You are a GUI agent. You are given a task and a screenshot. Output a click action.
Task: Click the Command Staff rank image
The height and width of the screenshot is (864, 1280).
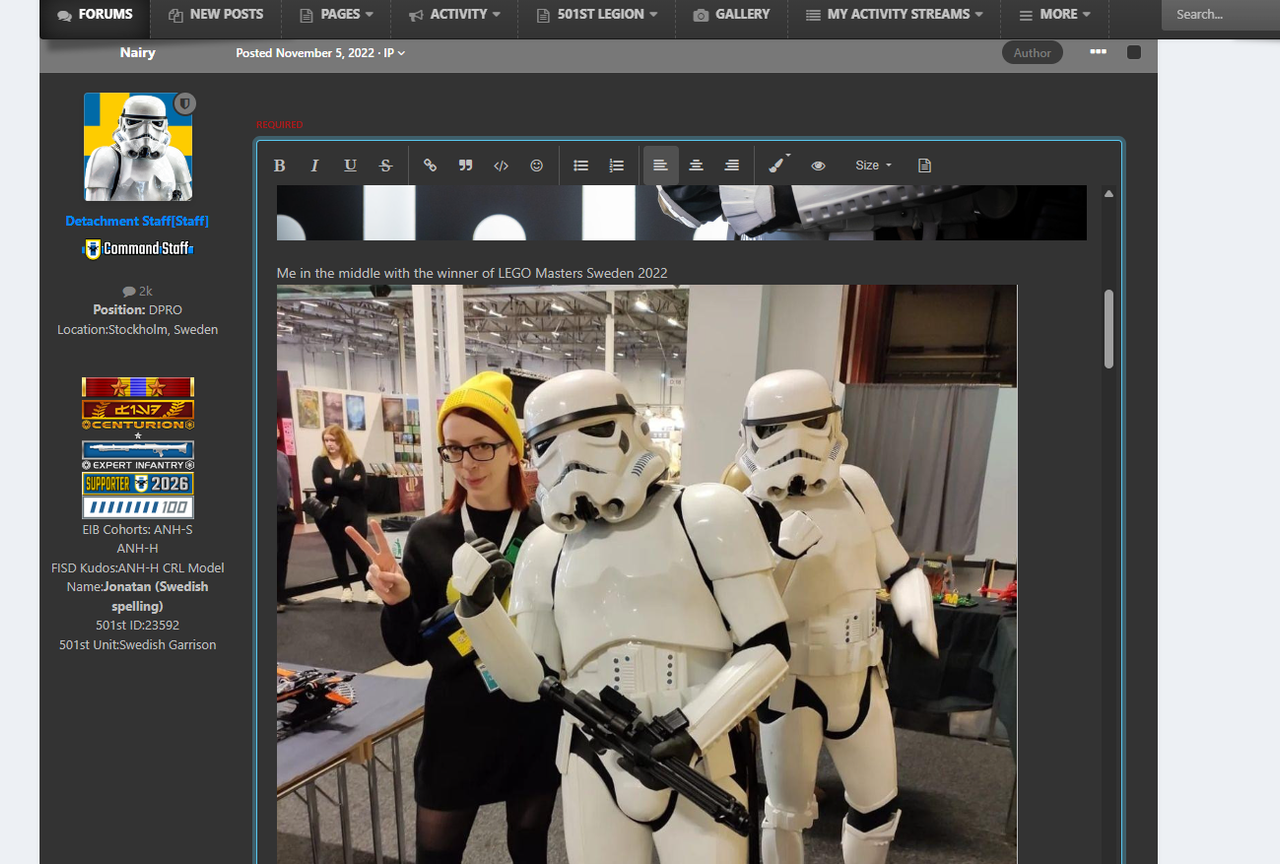pos(138,249)
